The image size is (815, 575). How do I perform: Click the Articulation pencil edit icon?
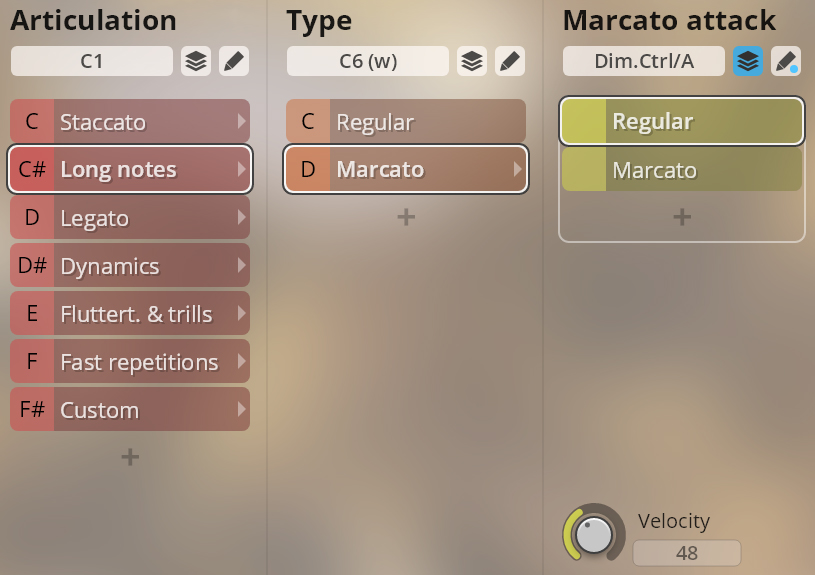click(233, 61)
